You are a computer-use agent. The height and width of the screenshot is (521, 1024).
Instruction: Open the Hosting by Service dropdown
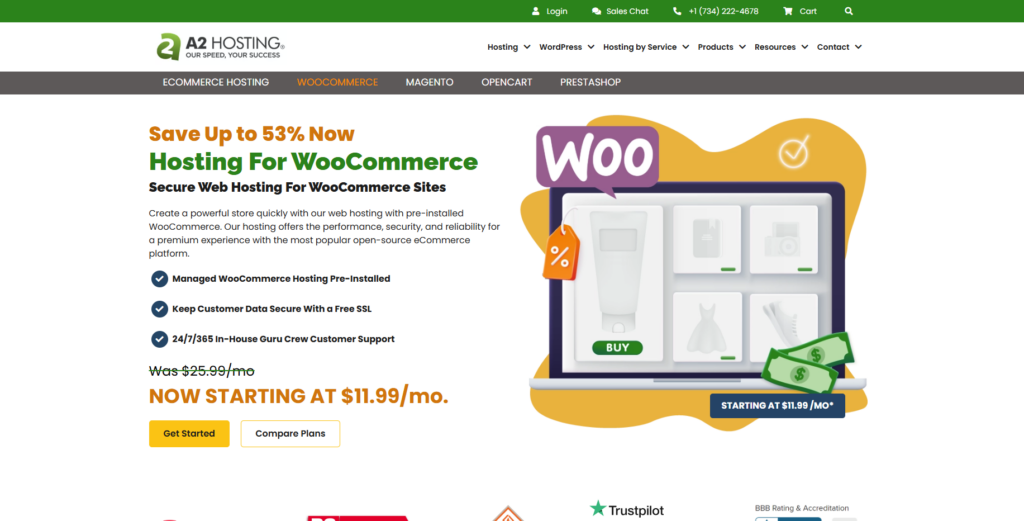point(646,47)
